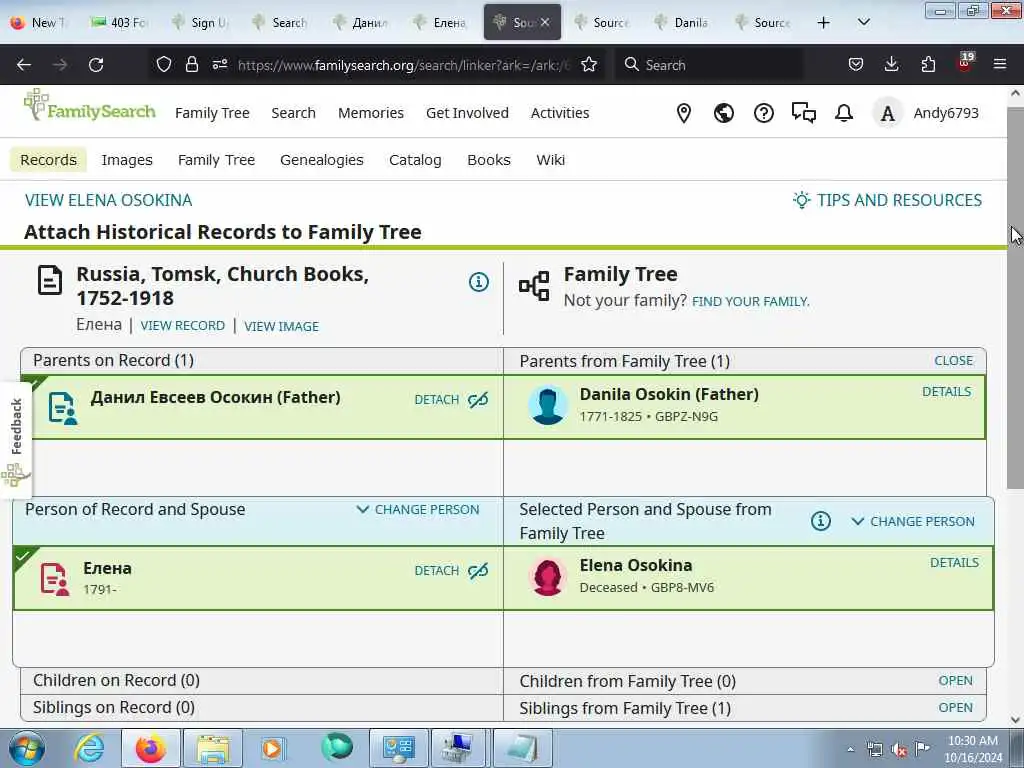
Task: Click the FamilySearch logo
Action: click(x=89, y=106)
